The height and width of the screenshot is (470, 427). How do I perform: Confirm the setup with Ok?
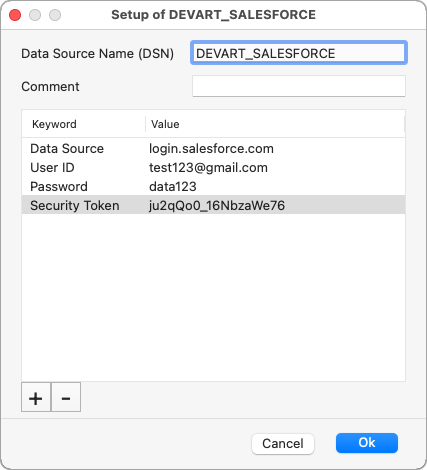coord(367,443)
